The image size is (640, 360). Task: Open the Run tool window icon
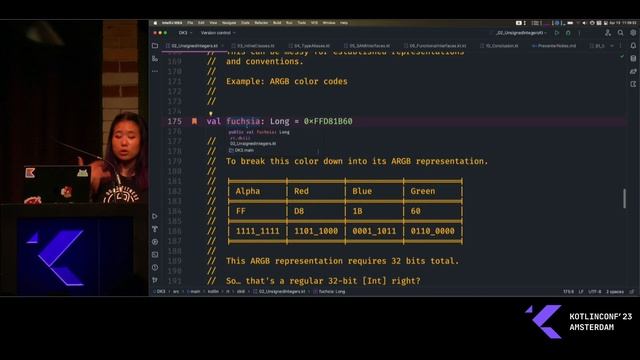[x=155, y=216]
